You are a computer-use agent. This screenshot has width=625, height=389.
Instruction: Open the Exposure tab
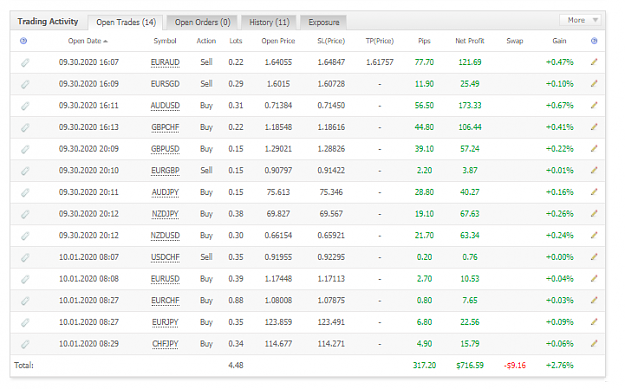coord(324,22)
